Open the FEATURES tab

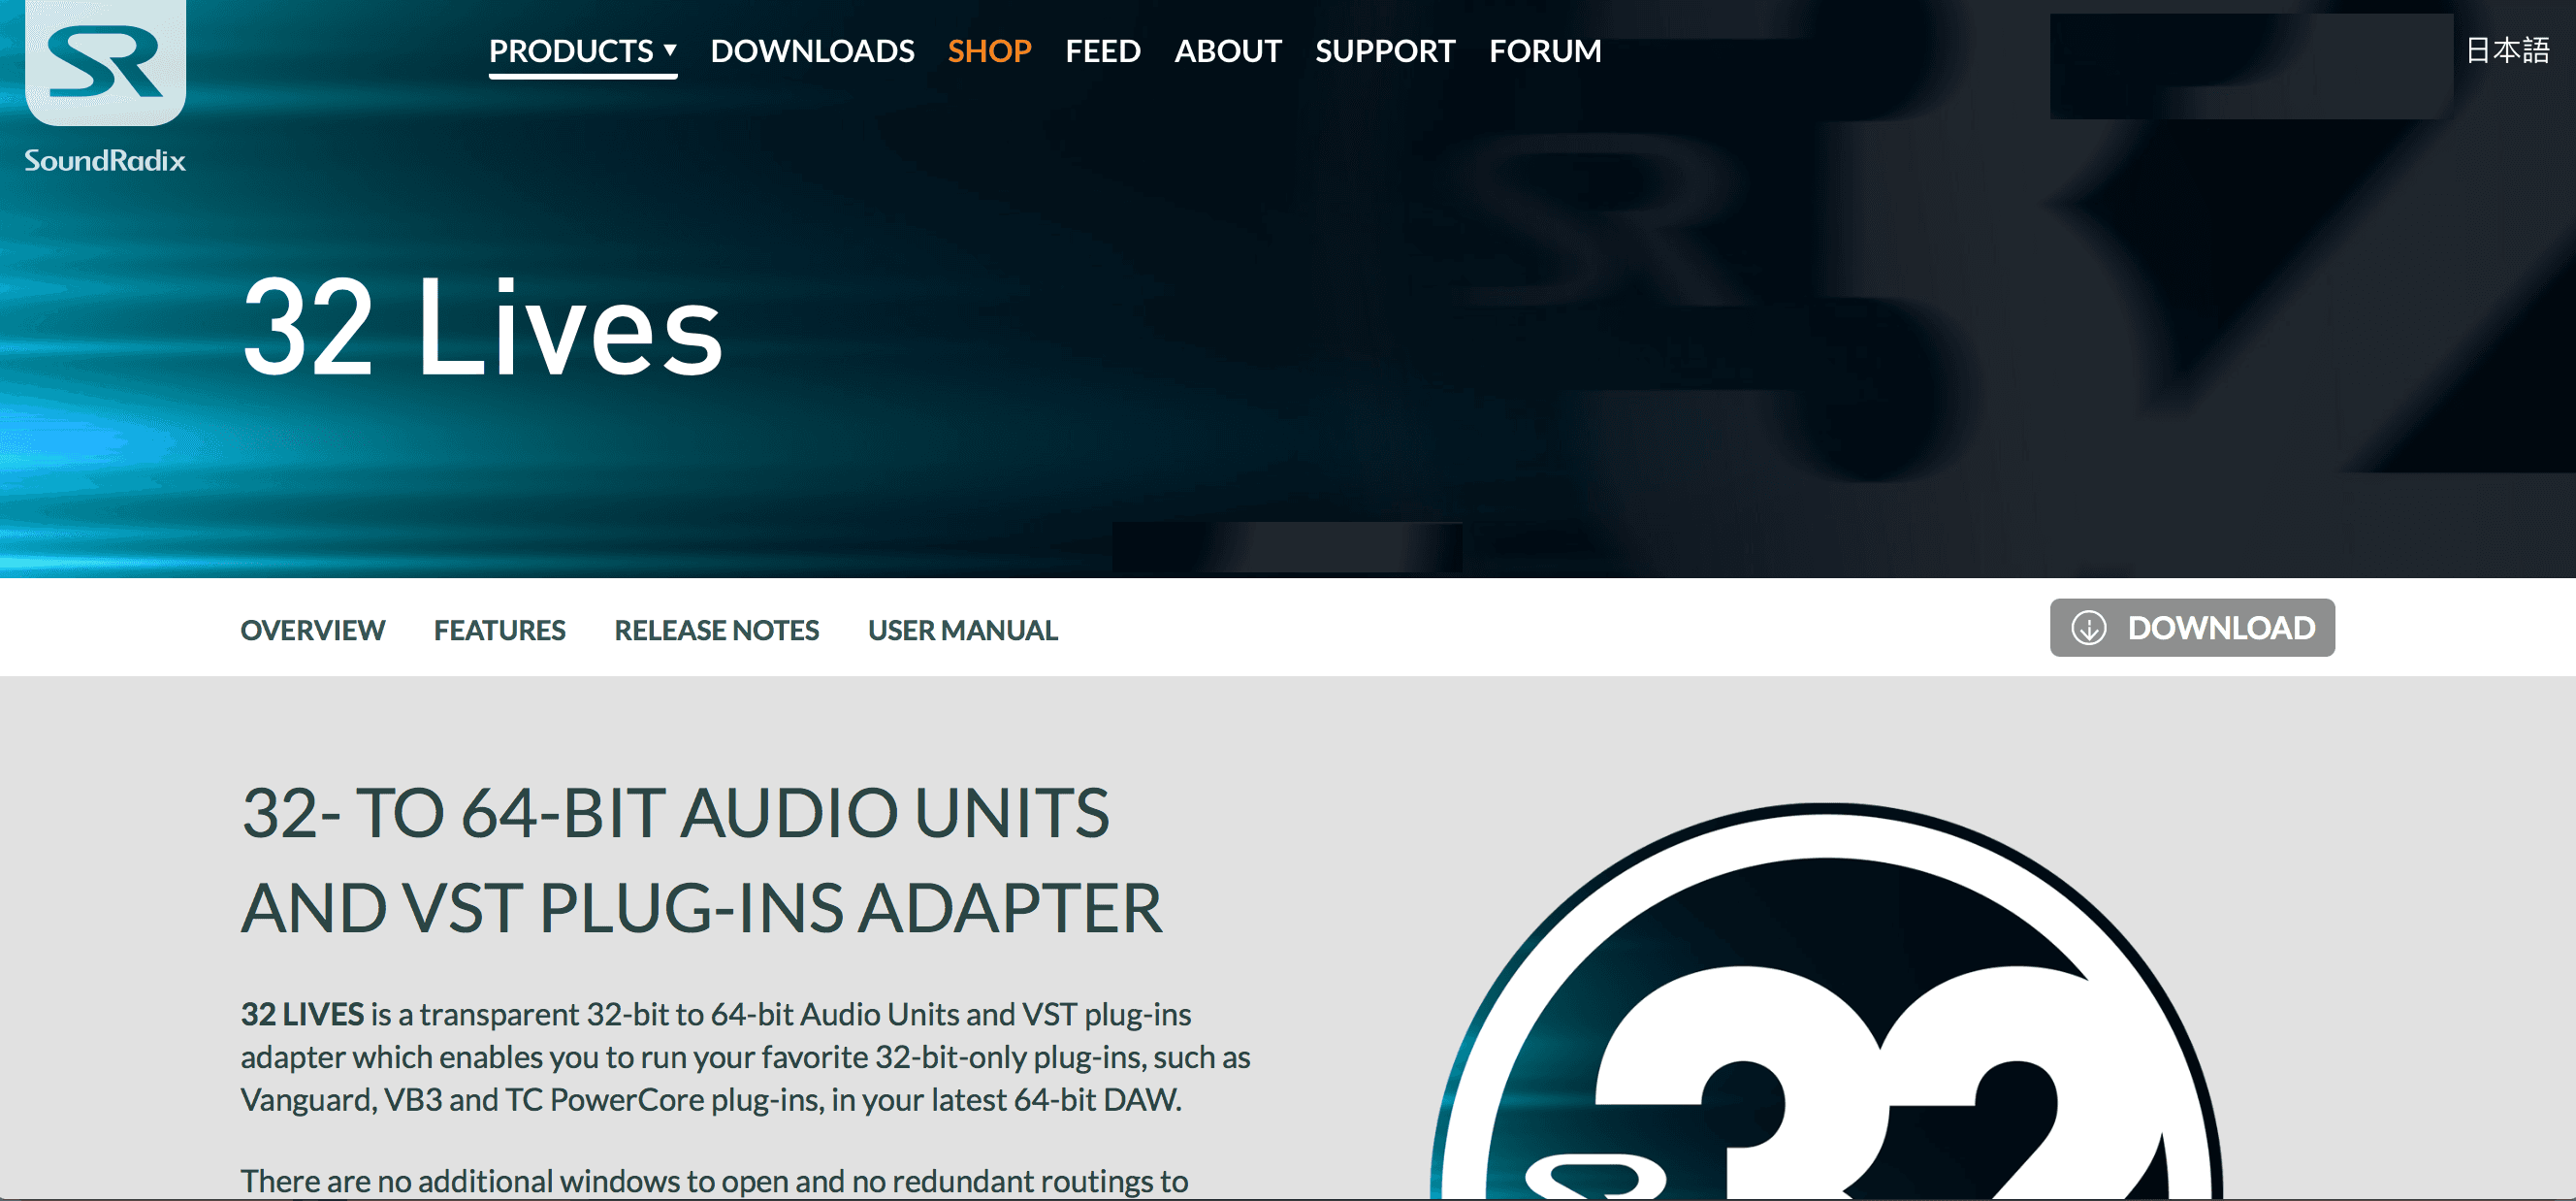(499, 630)
